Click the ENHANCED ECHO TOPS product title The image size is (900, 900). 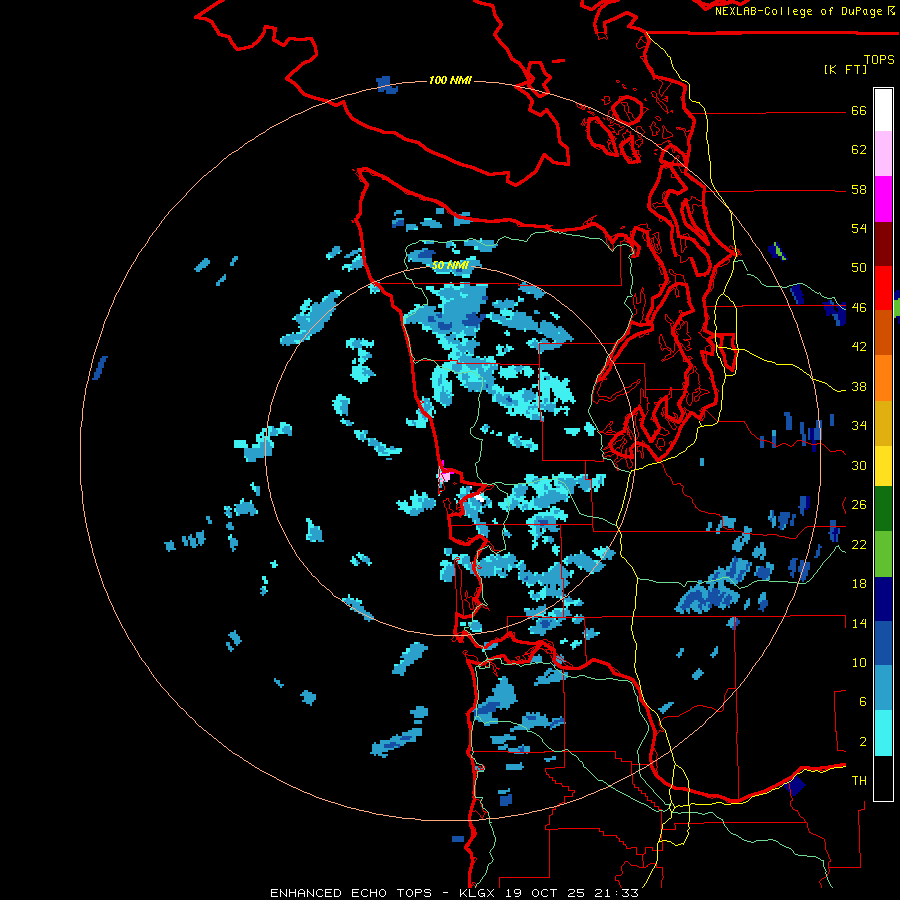click(351, 893)
